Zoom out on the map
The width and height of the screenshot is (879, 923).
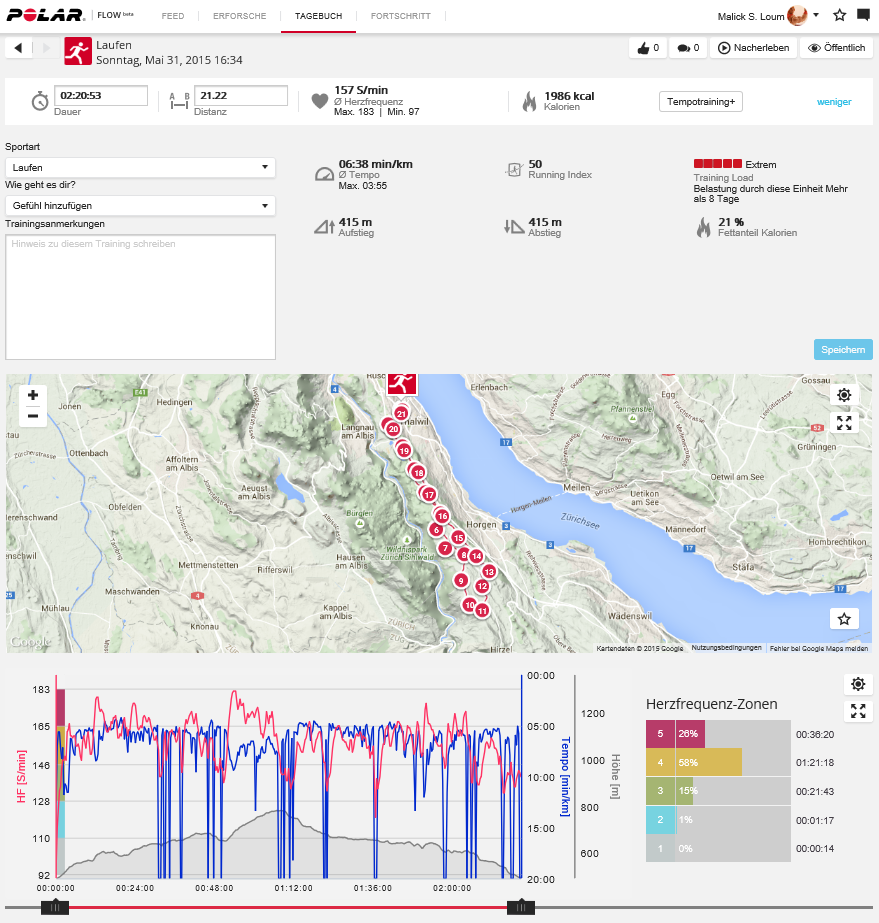[33, 416]
